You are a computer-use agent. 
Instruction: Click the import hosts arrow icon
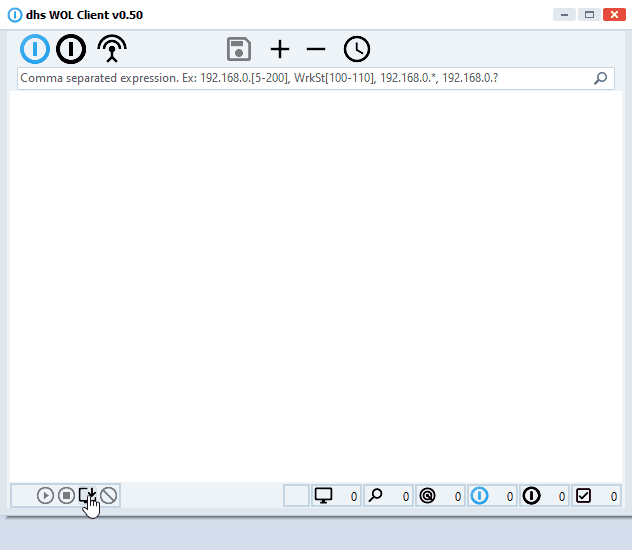[87, 495]
